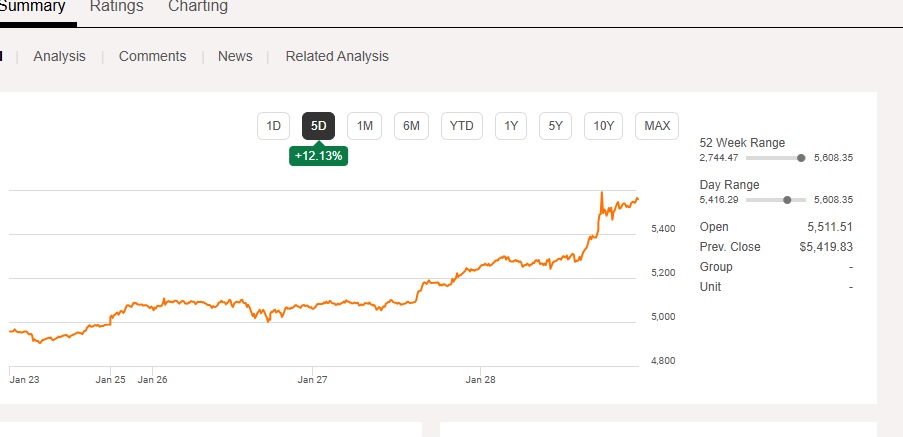Show year-to-date YTD chart
The width and height of the screenshot is (903, 437).
(461, 126)
